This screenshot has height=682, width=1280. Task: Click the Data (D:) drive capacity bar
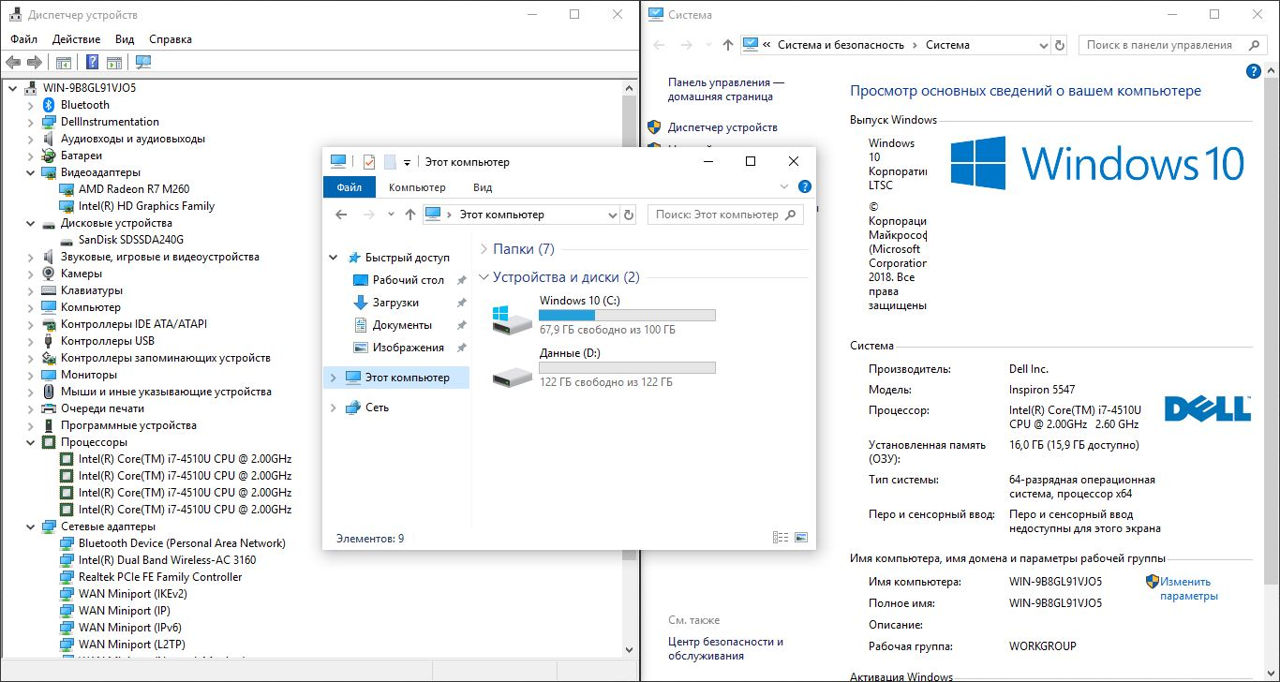point(627,368)
